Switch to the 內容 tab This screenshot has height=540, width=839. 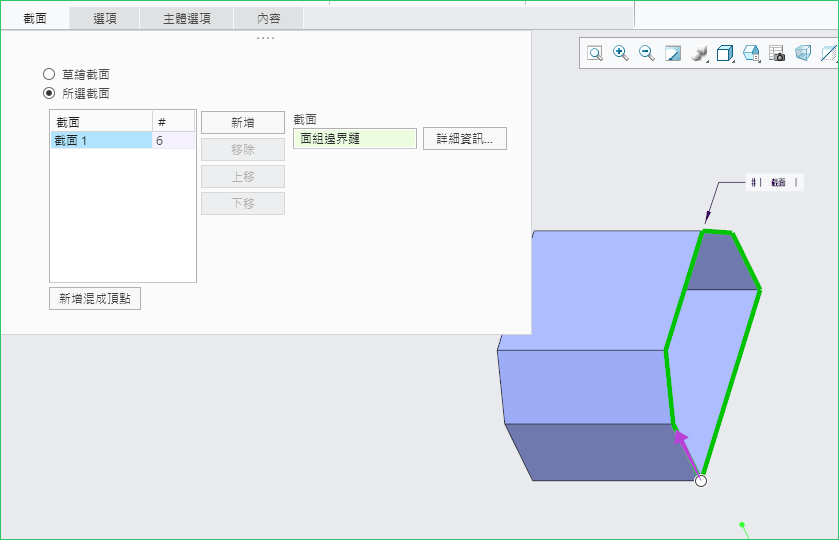click(268, 18)
